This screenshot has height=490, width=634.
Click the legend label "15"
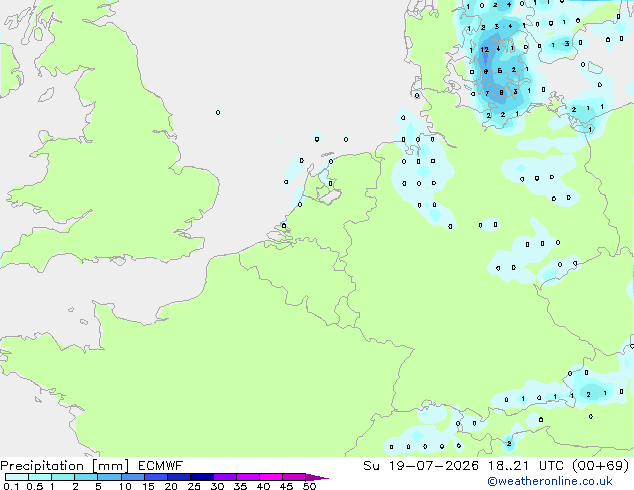coord(148,486)
